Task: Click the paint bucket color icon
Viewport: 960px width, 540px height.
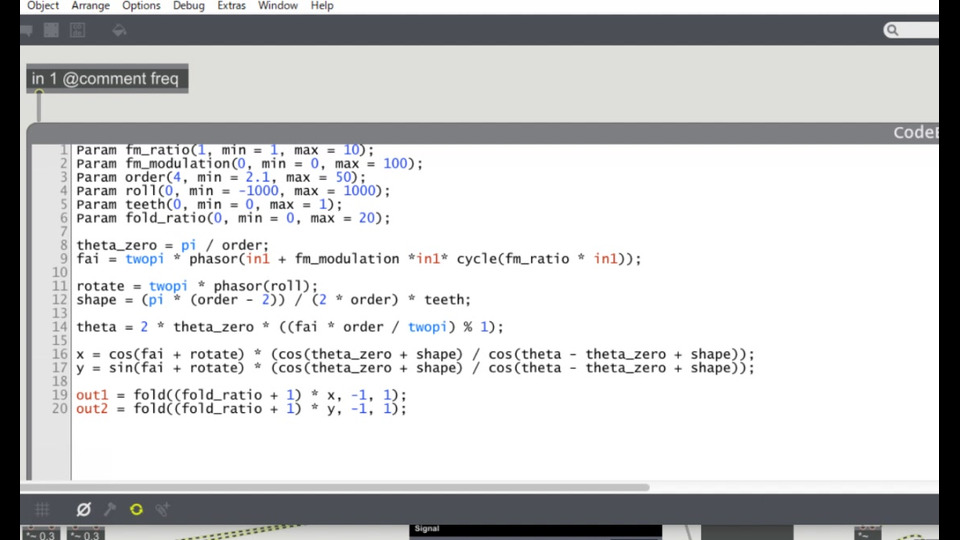Action: (x=119, y=30)
